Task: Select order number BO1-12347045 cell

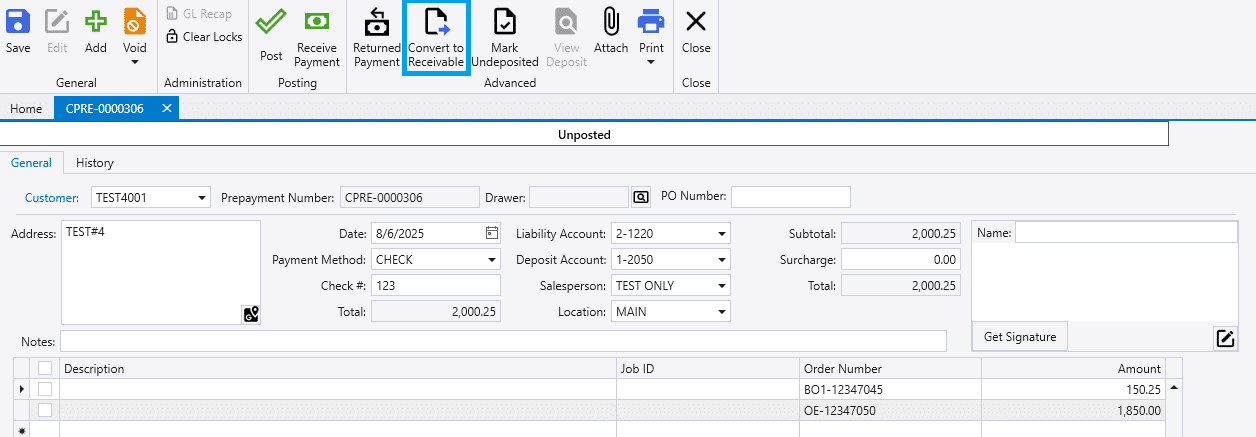Action: [x=890, y=389]
